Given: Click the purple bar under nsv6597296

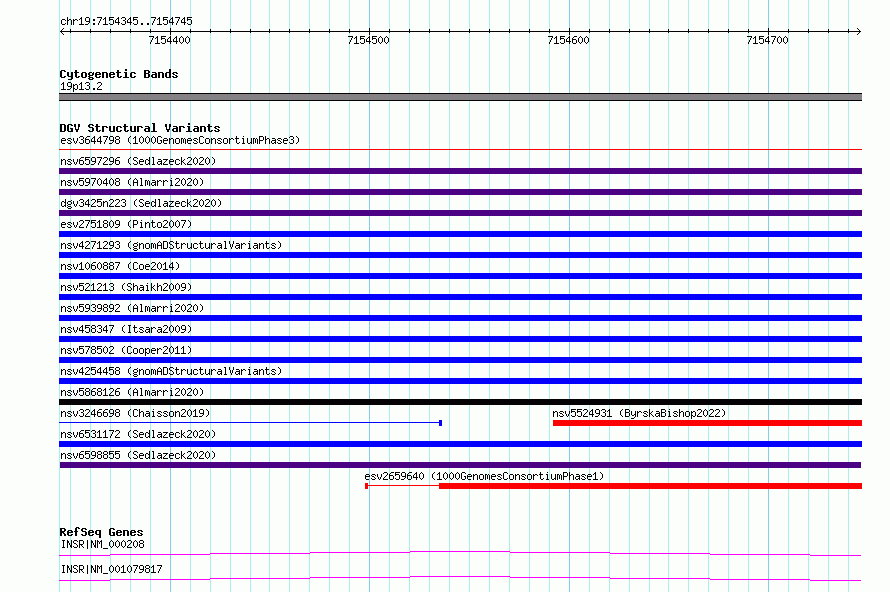Looking at the screenshot, I should (460, 171).
